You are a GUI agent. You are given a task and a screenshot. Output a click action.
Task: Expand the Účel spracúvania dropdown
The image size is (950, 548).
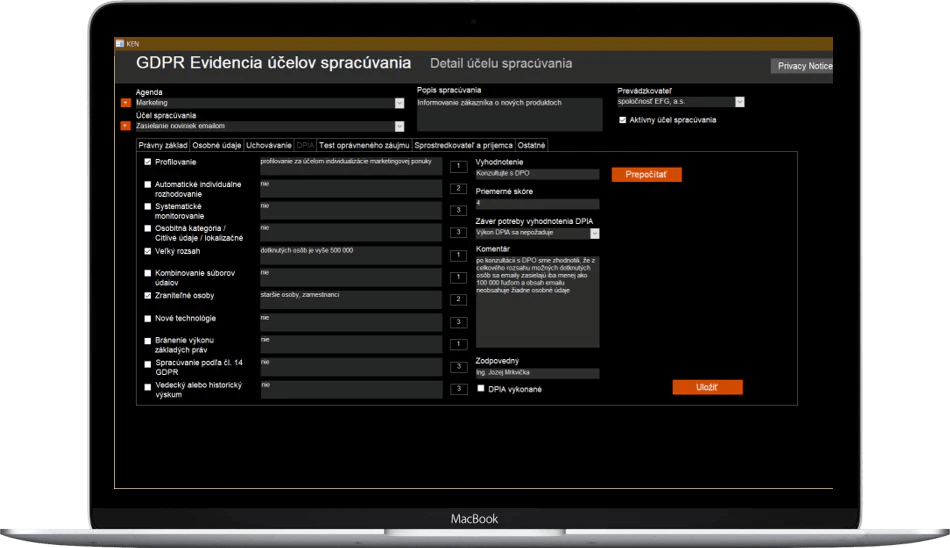(x=399, y=127)
